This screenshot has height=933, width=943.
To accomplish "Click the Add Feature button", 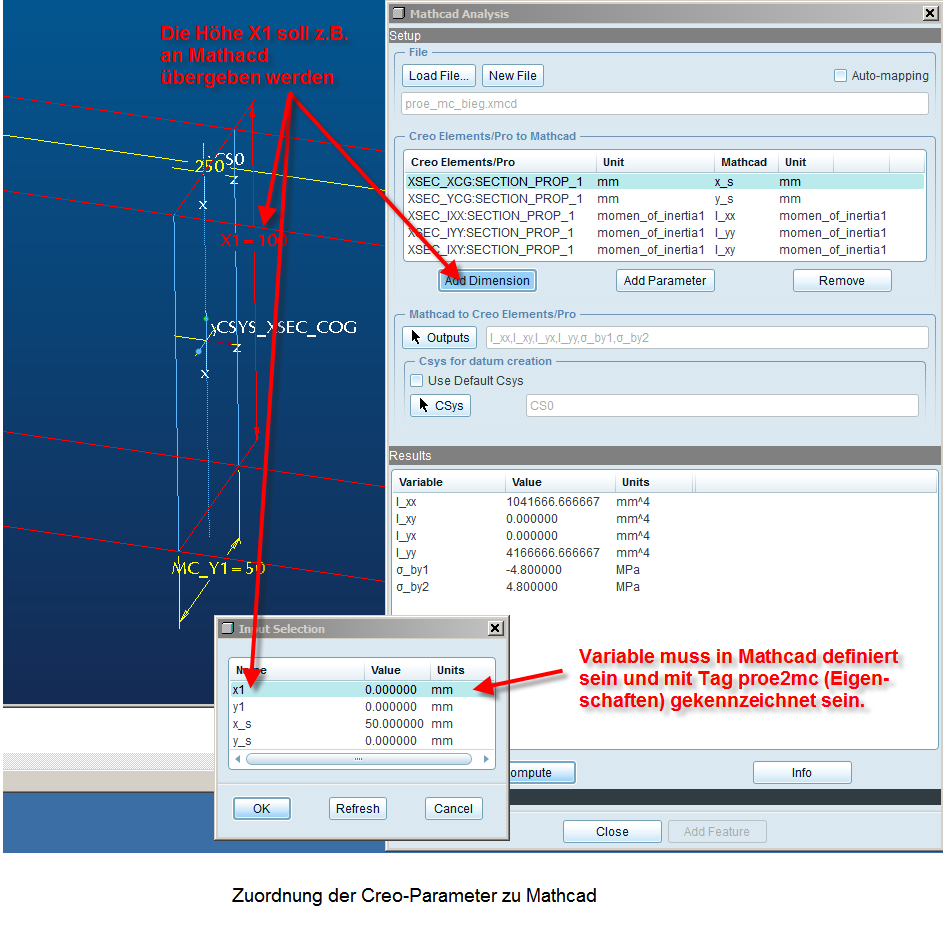I will [717, 831].
